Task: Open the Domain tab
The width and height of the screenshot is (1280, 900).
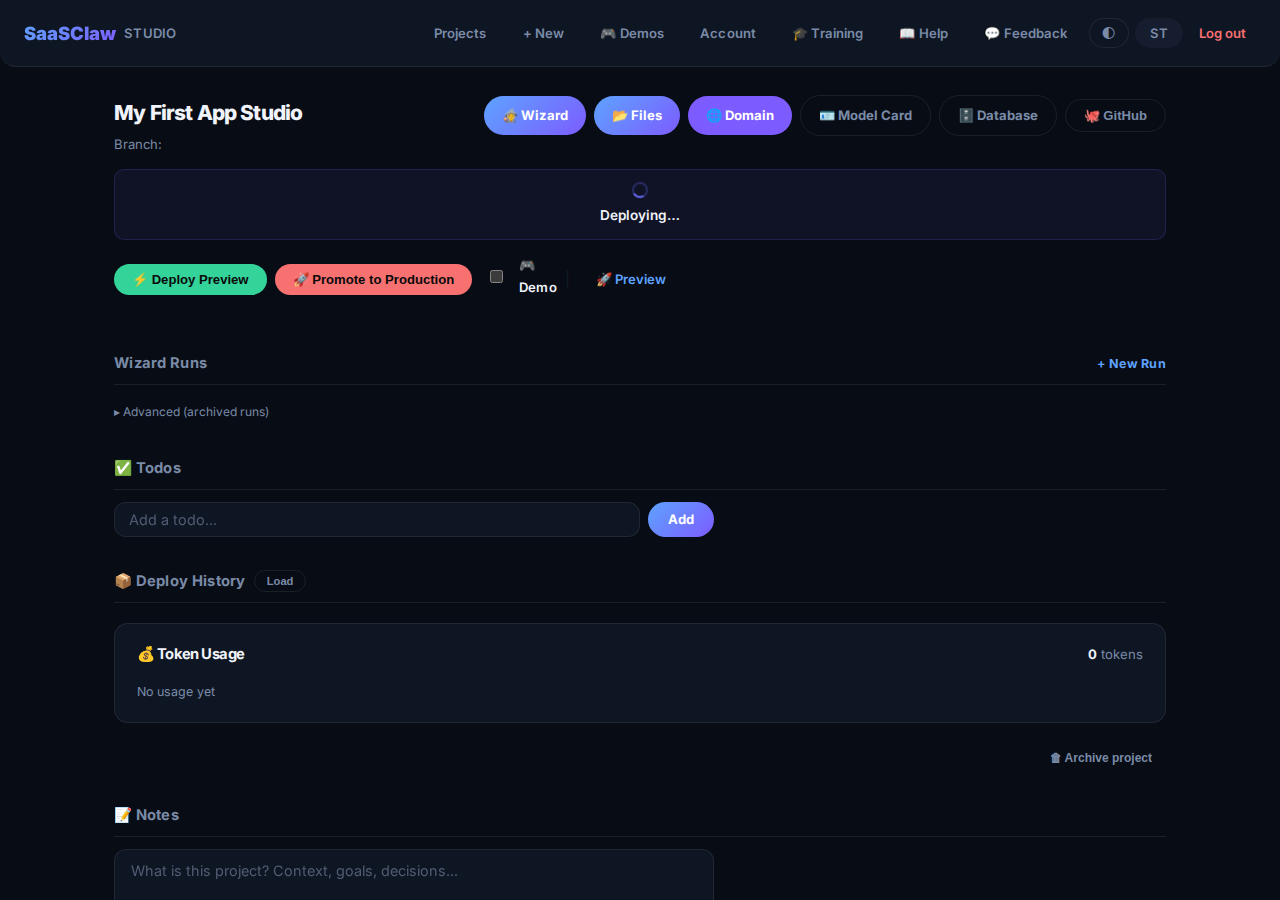Action: point(740,115)
